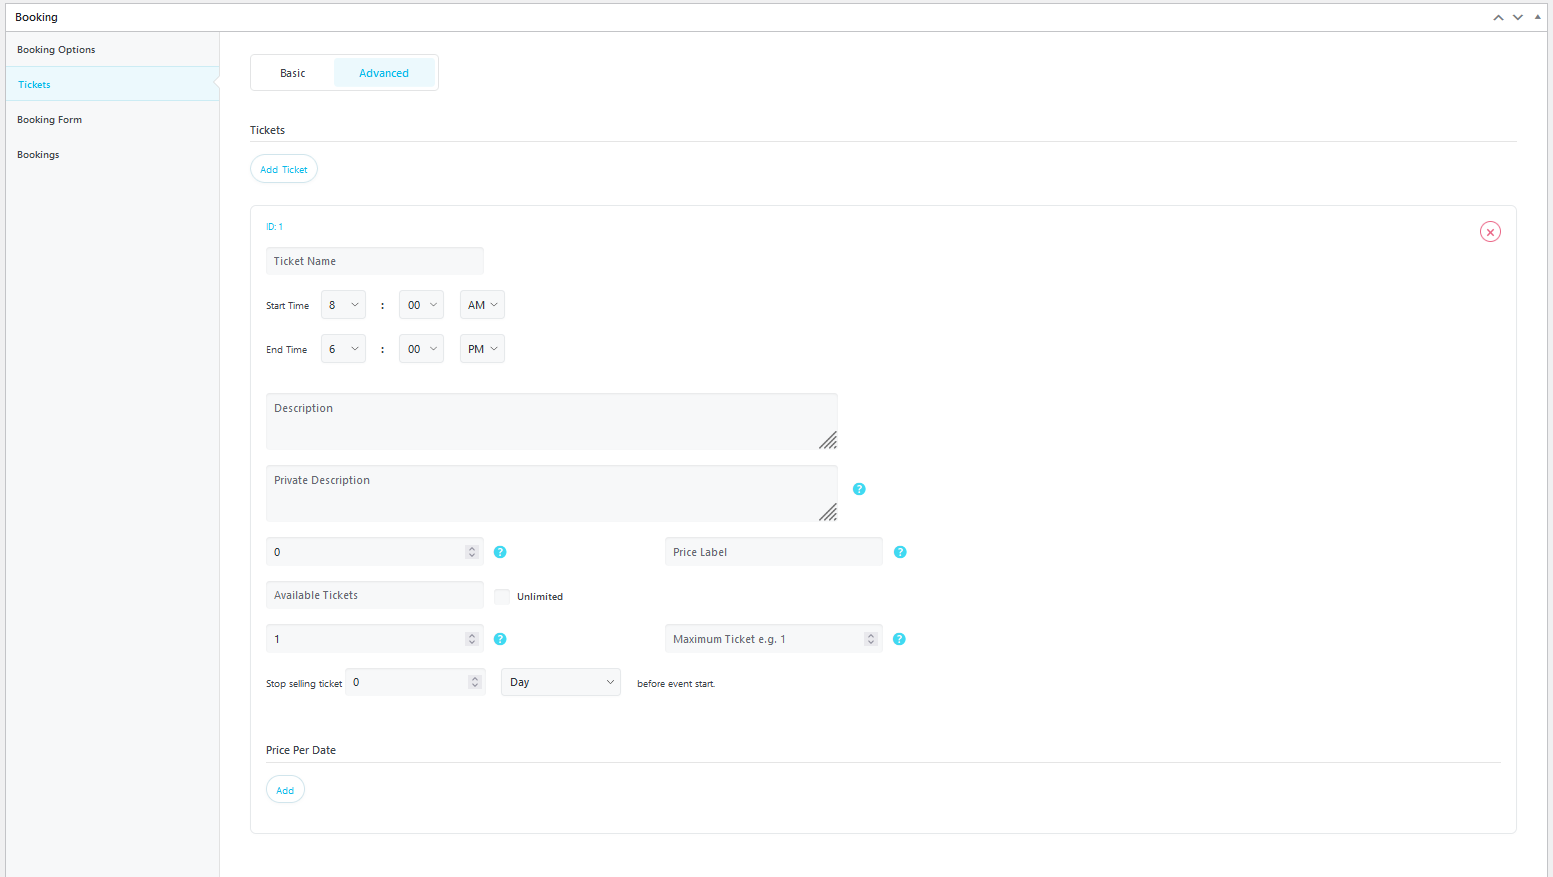Click Add under Price Per Date
Viewport: 1553px width, 877px height.
click(x=285, y=790)
